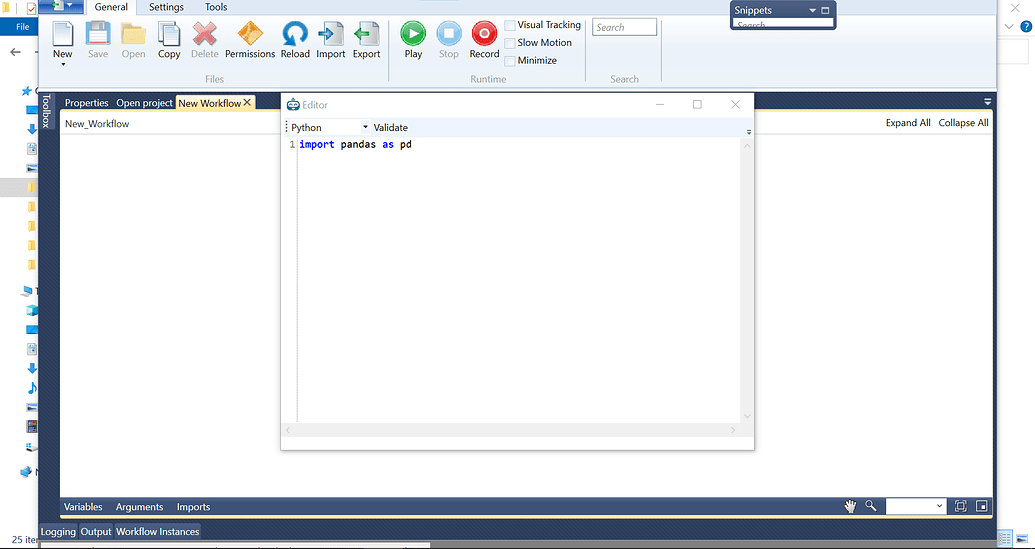Close the New Workflow tab with its X
This screenshot has height=549, width=1035.
click(247, 102)
